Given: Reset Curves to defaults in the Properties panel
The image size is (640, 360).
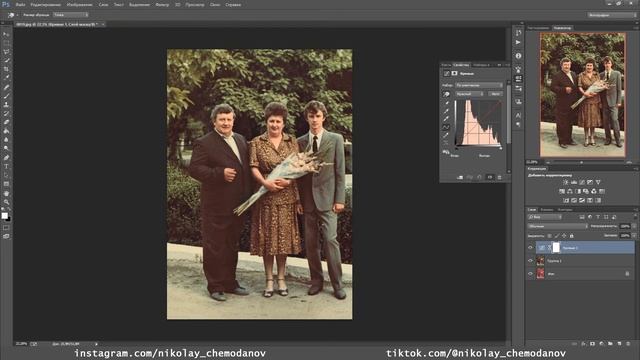Looking at the screenshot, I should coord(480,177).
